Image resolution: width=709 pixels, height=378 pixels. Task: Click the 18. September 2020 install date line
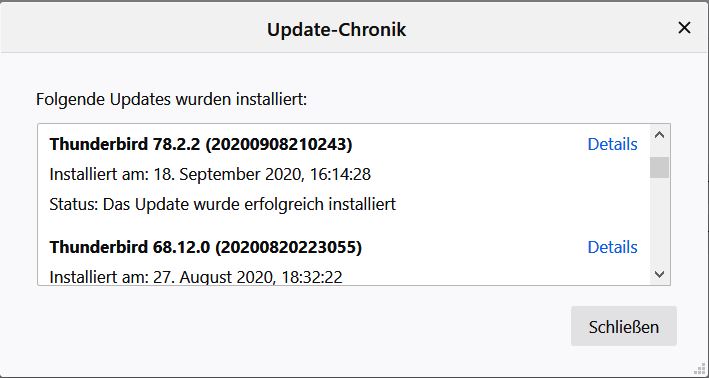click(x=210, y=175)
